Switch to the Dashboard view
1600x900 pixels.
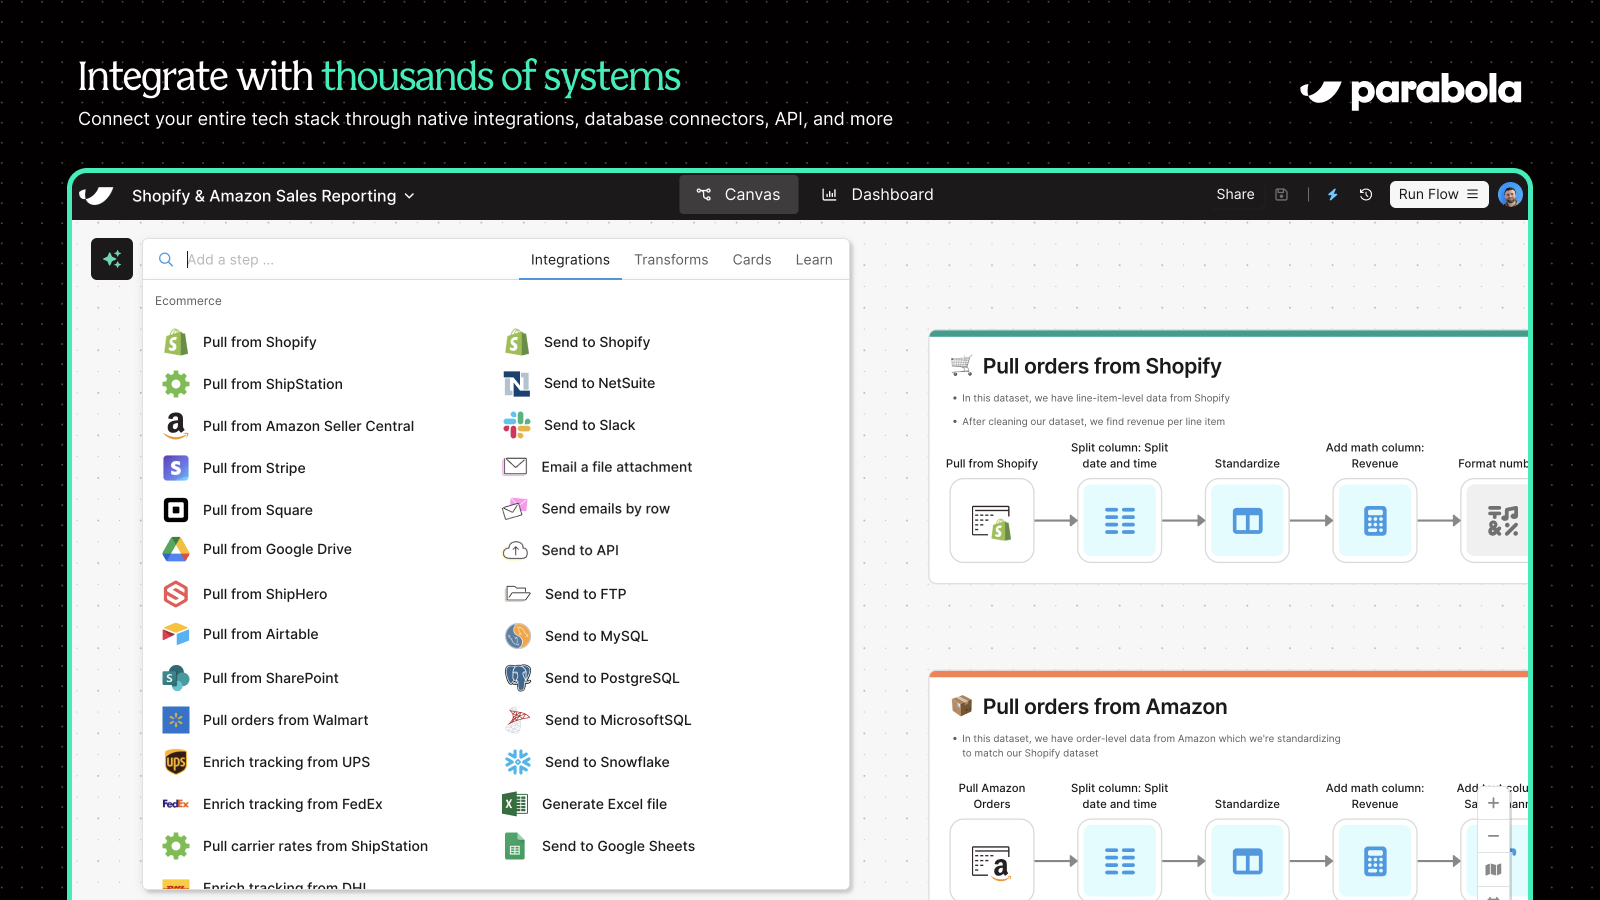(x=878, y=194)
